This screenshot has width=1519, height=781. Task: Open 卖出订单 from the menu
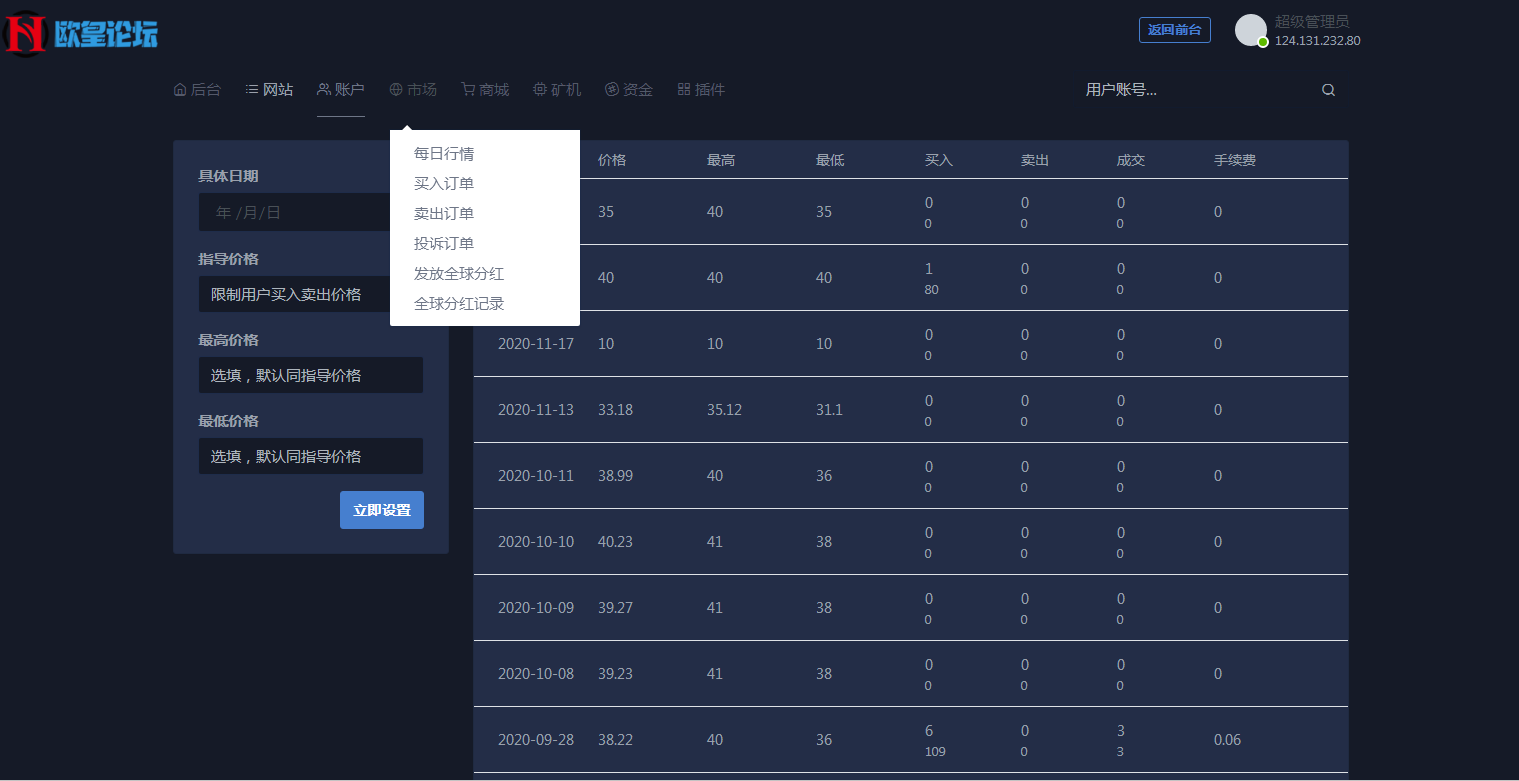click(x=442, y=213)
